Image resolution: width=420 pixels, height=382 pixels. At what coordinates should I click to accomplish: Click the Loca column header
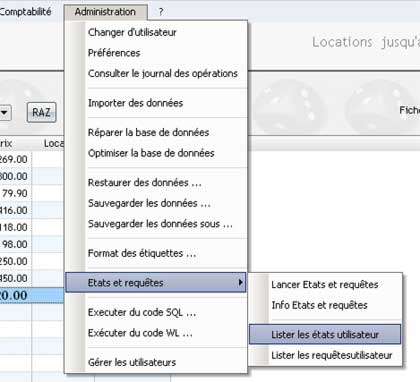click(x=53, y=144)
